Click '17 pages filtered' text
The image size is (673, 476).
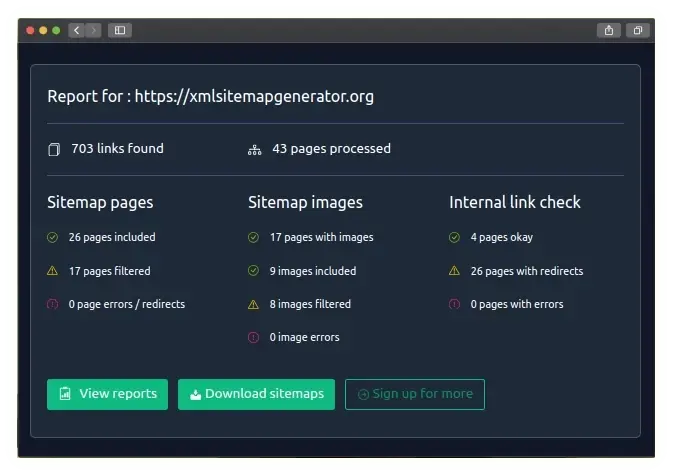pos(109,271)
